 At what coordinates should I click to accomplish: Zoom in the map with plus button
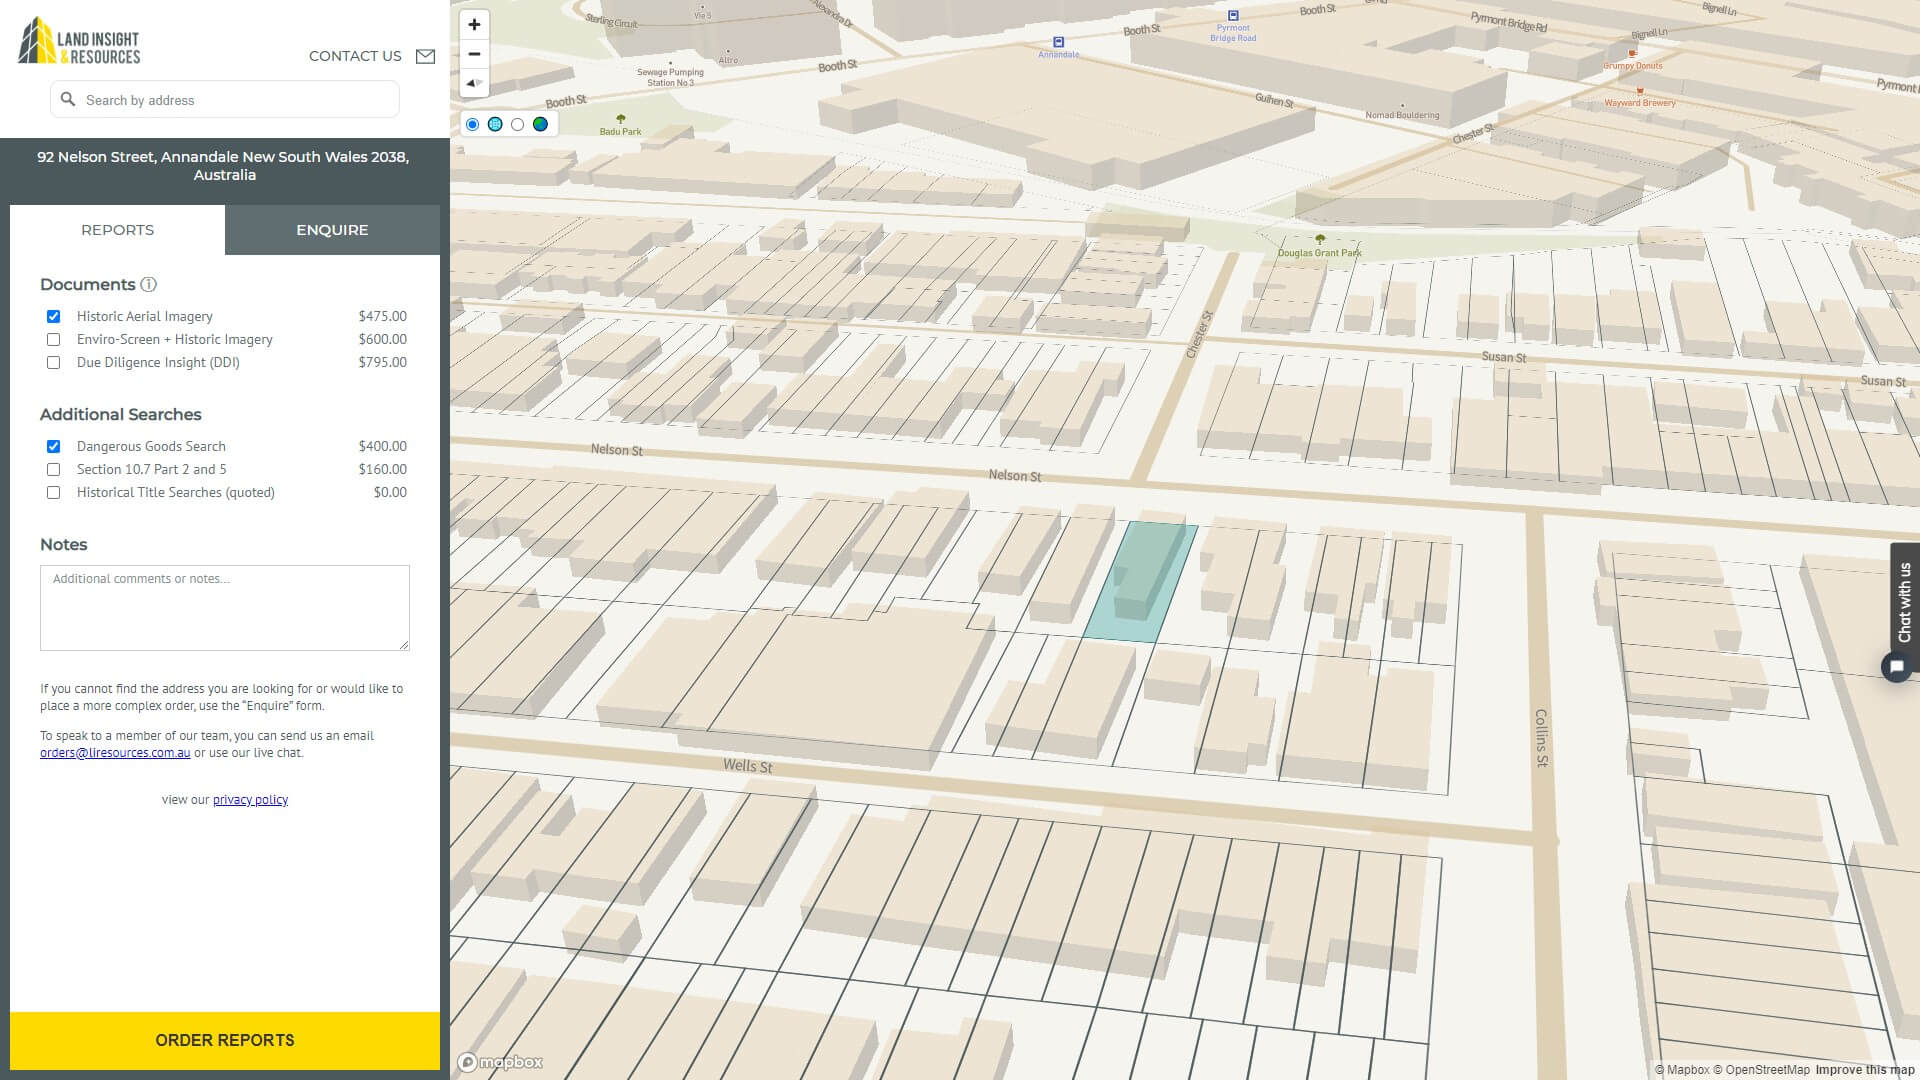[x=474, y=24]
